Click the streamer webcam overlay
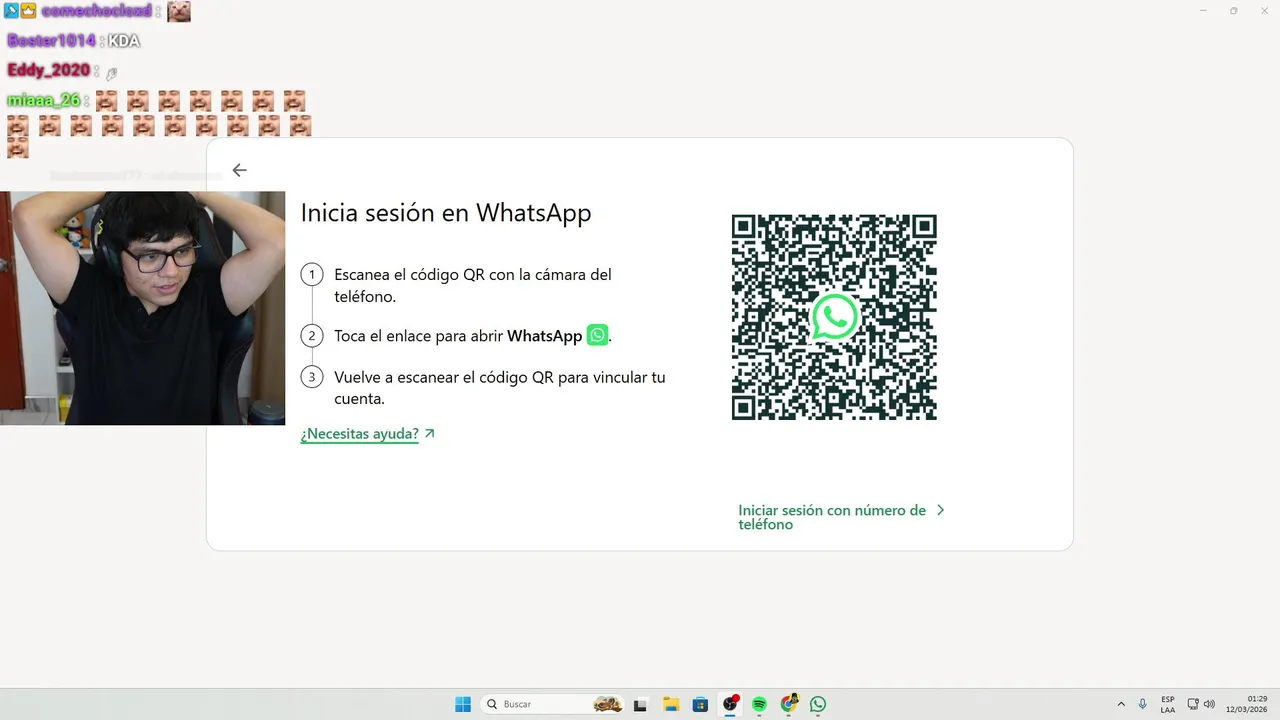Screen dimensions: 1280x720 tap(142, 308)
